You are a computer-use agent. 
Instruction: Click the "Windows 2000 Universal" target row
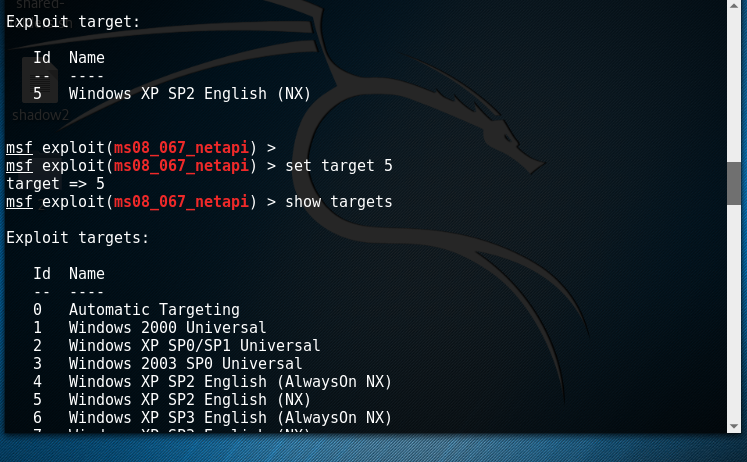tap(167, 328)
